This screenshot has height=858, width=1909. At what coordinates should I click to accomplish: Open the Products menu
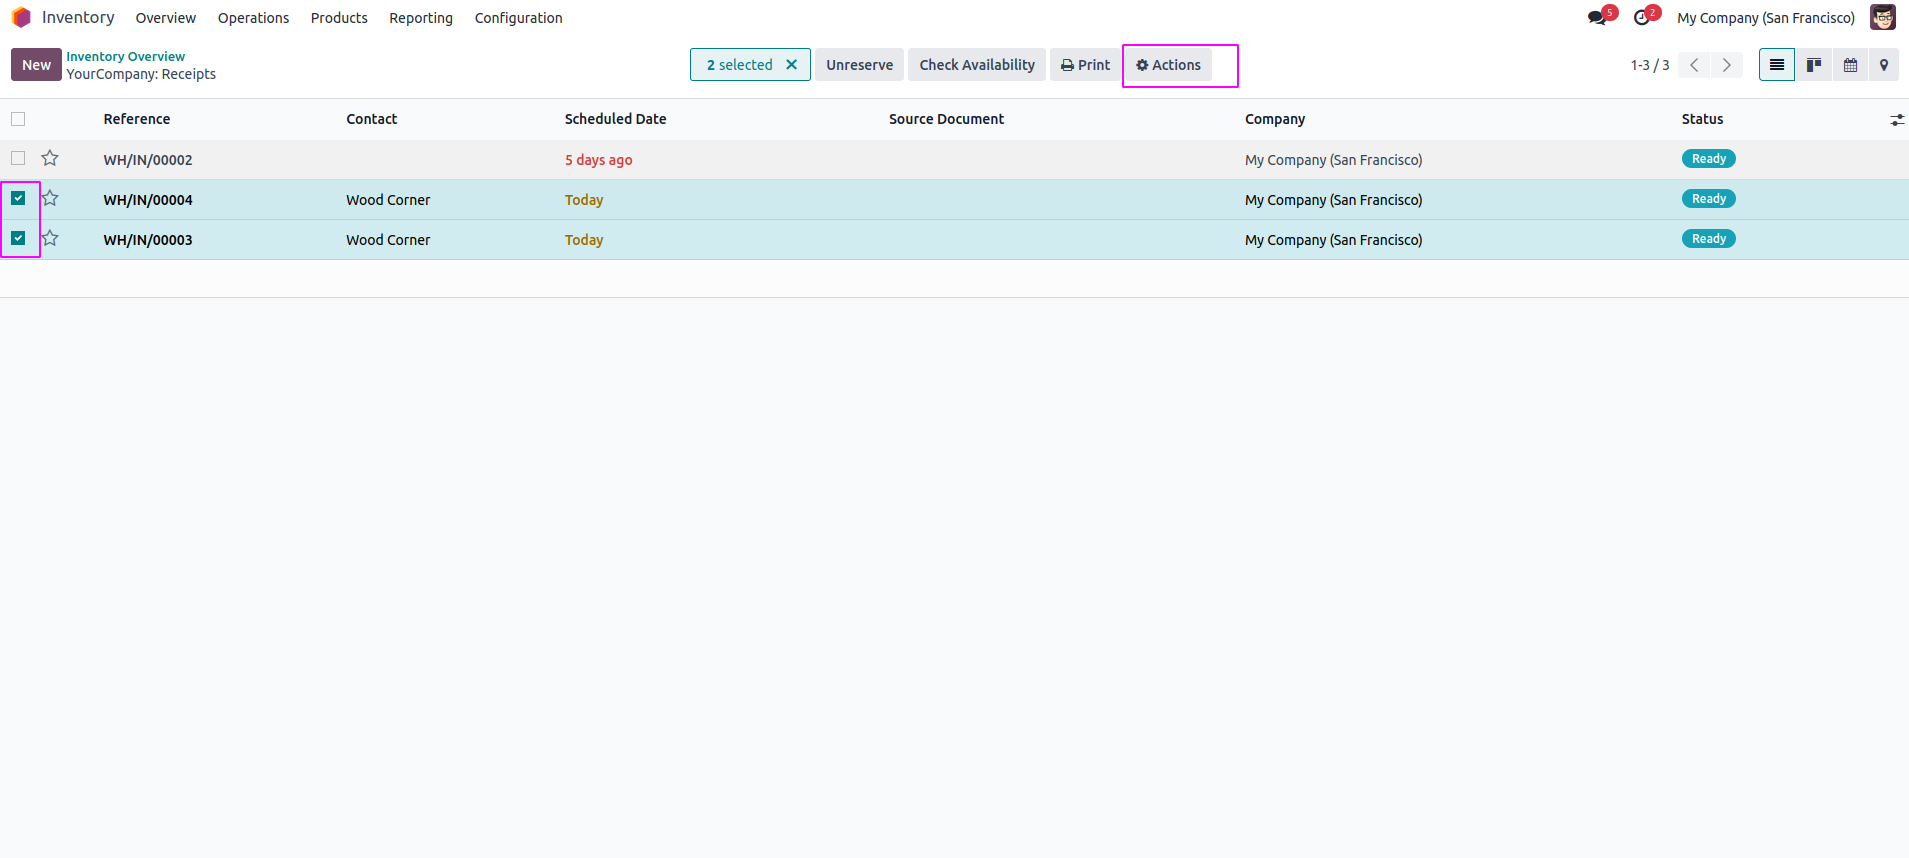click(339, 18)
